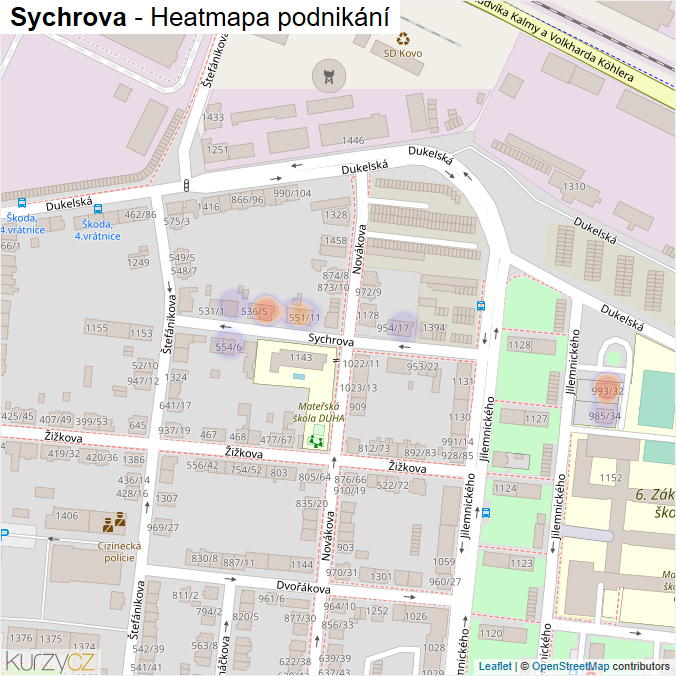Click the parking P icon near Cizinecká policie
676x676 pixels.
4,535
